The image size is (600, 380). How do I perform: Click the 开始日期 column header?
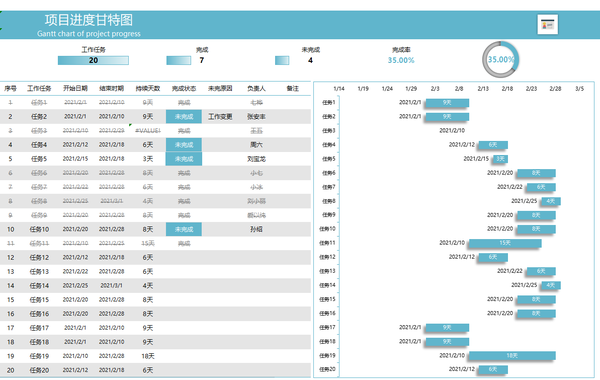click(x=75, y=88)
